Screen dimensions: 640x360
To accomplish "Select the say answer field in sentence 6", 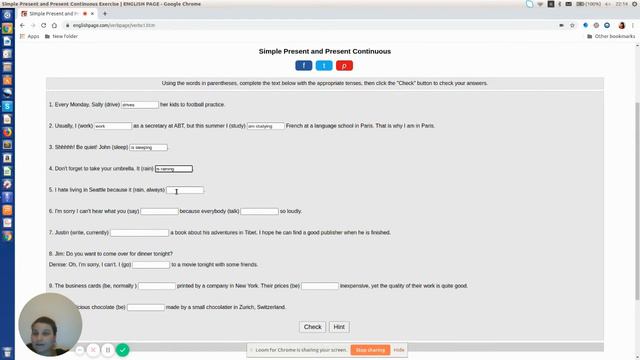I will [x=160, y=211].
